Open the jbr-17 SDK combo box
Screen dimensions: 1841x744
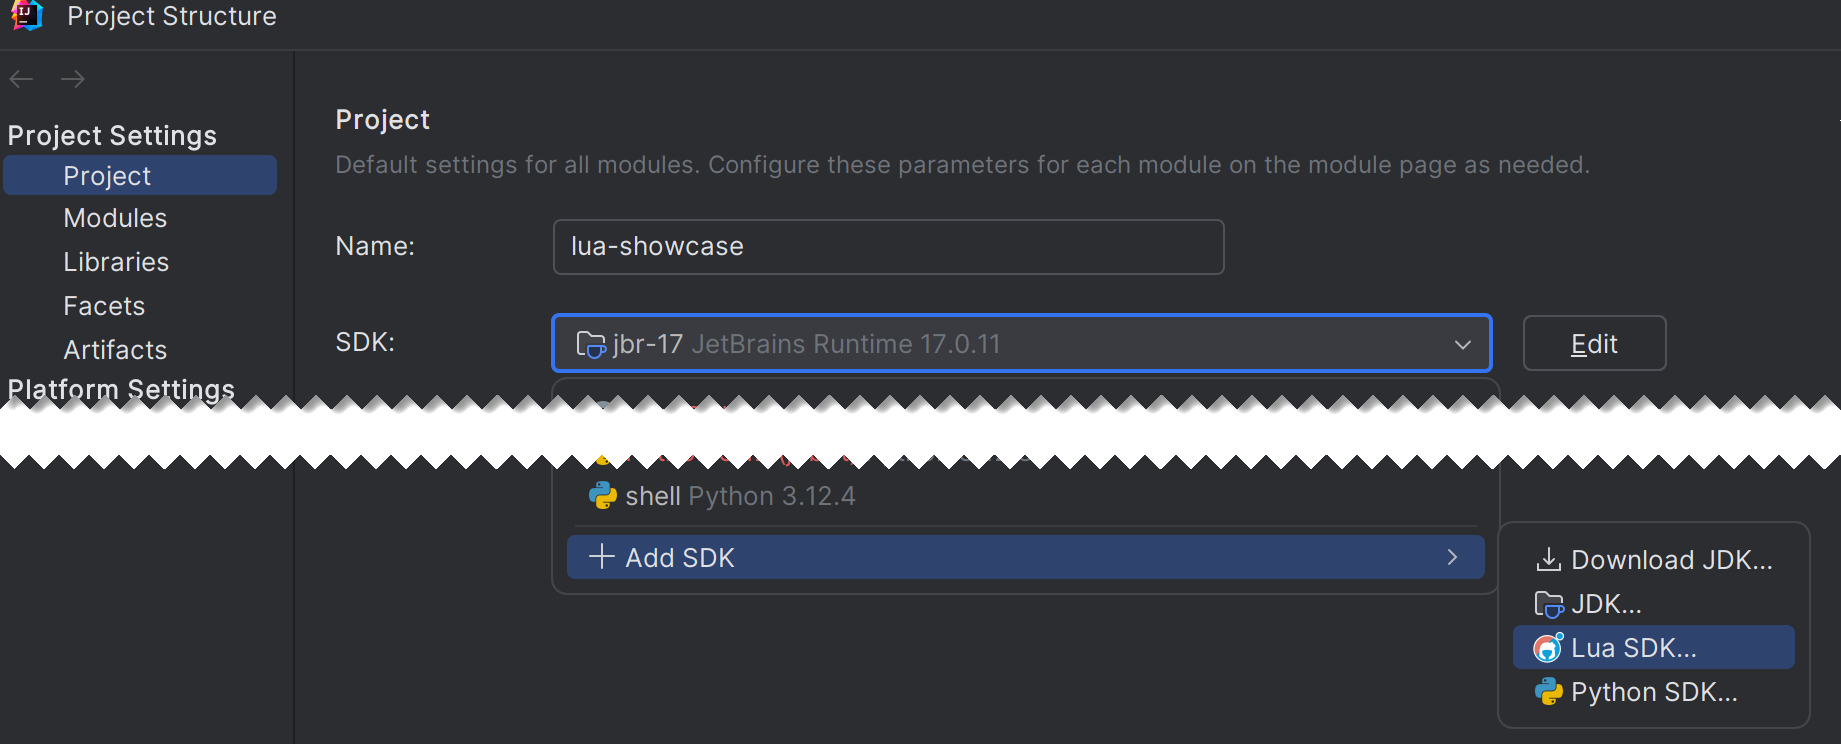[x=1000, y=344]
